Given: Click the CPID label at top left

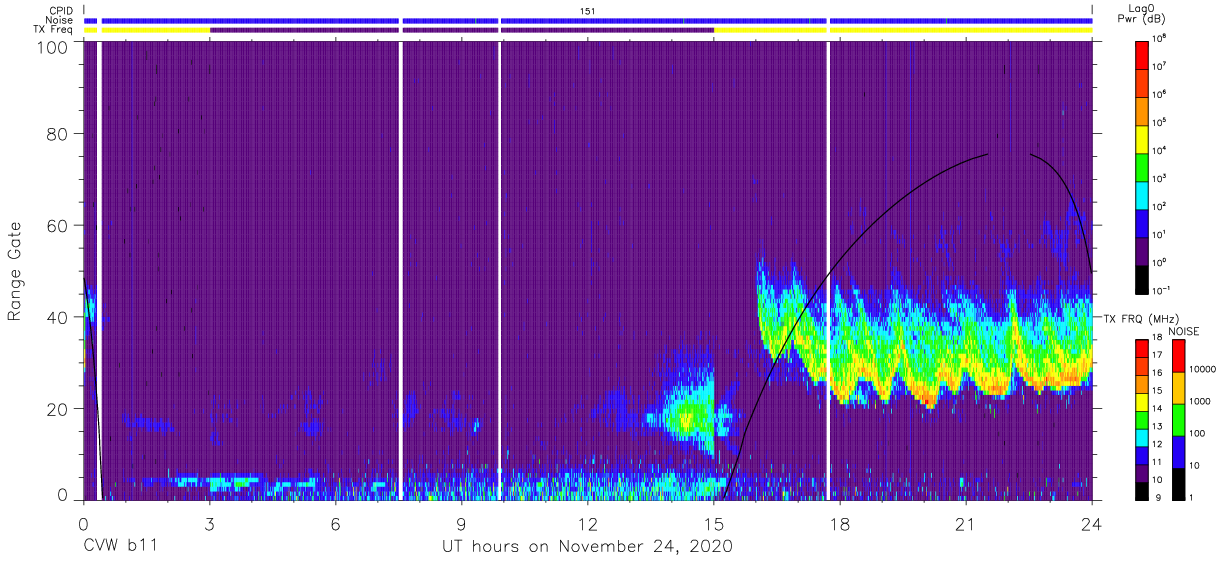Looking at the screenshot, I should pos(62,10).
